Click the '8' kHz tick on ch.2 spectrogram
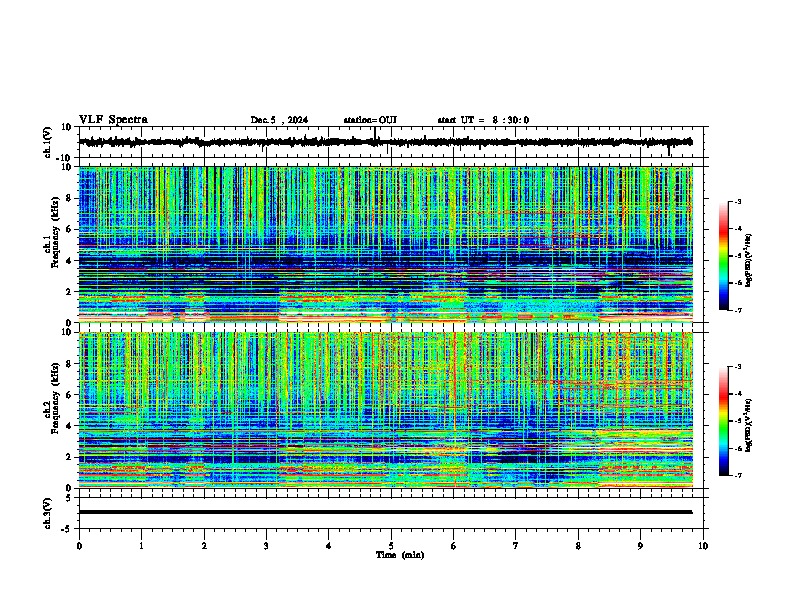This screenshot has height=612, width=792. point(69,364)
